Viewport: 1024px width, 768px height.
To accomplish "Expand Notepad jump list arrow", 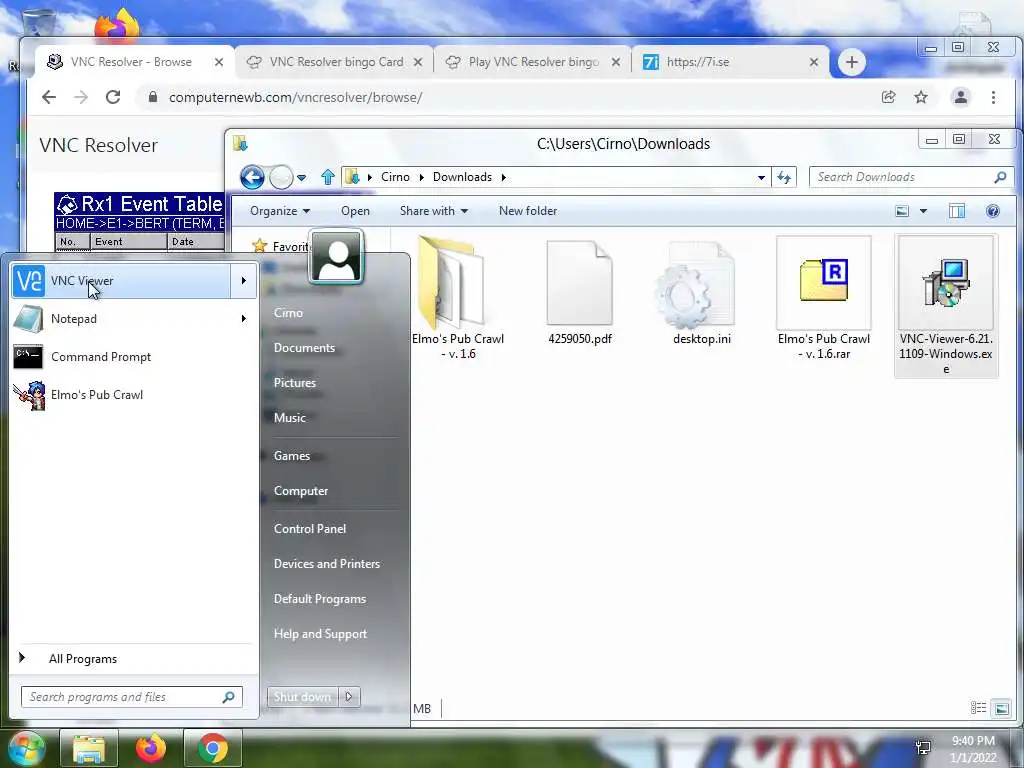I will point(244,319).
